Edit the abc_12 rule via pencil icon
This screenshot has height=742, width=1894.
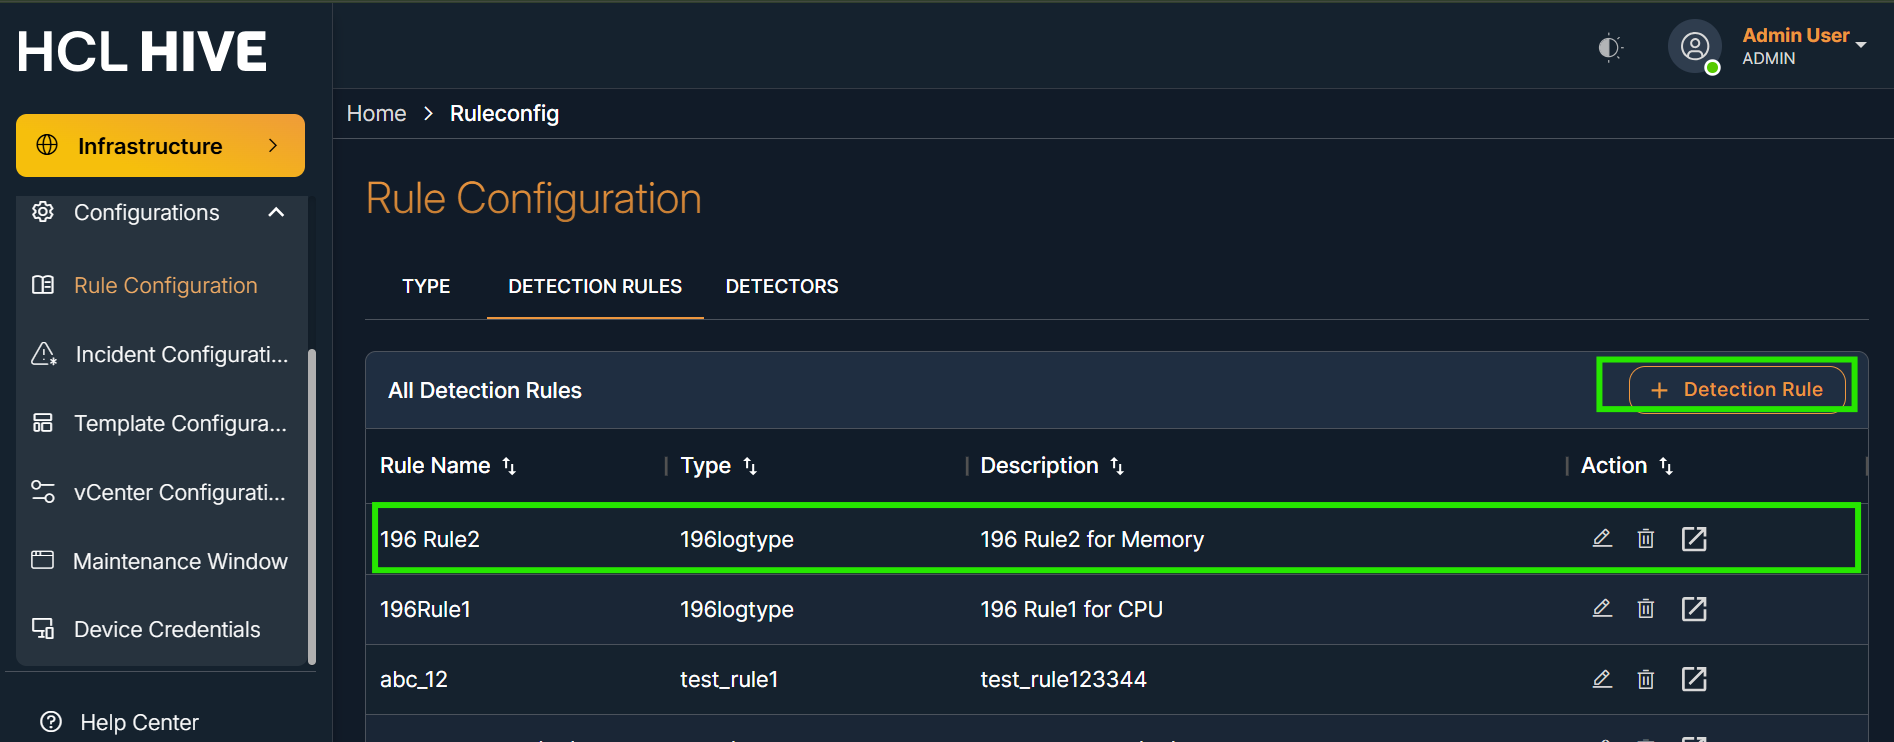click(1602, 679)
